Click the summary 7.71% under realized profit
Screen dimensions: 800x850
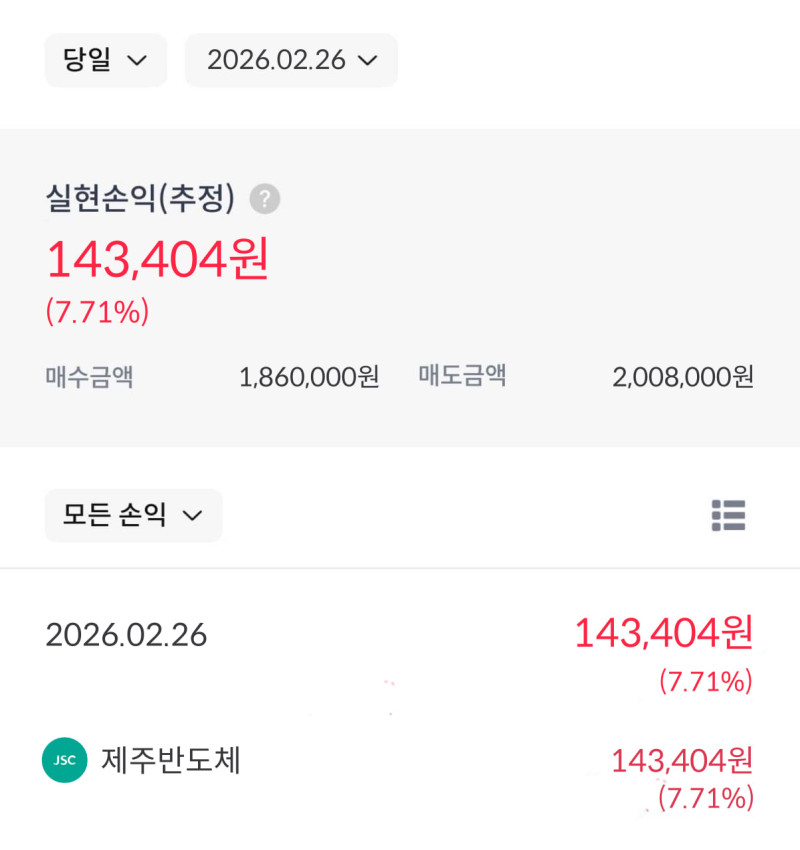coord(97,312)
